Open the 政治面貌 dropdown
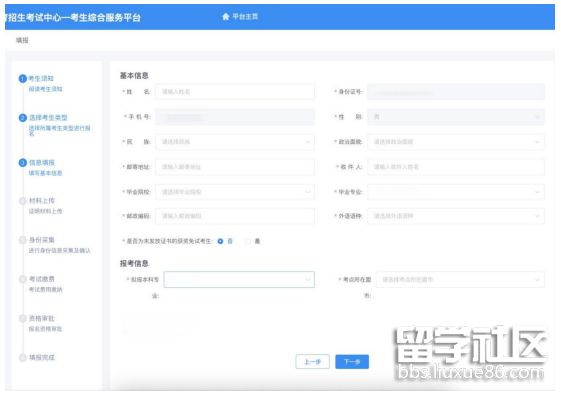561x394 pixels. [456, 142]
